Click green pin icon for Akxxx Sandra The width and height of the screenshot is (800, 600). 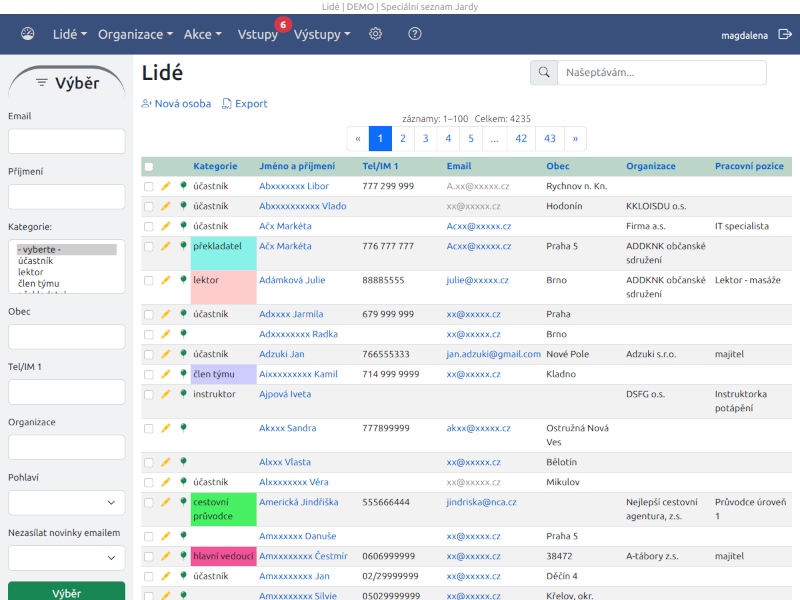(183, 428)
